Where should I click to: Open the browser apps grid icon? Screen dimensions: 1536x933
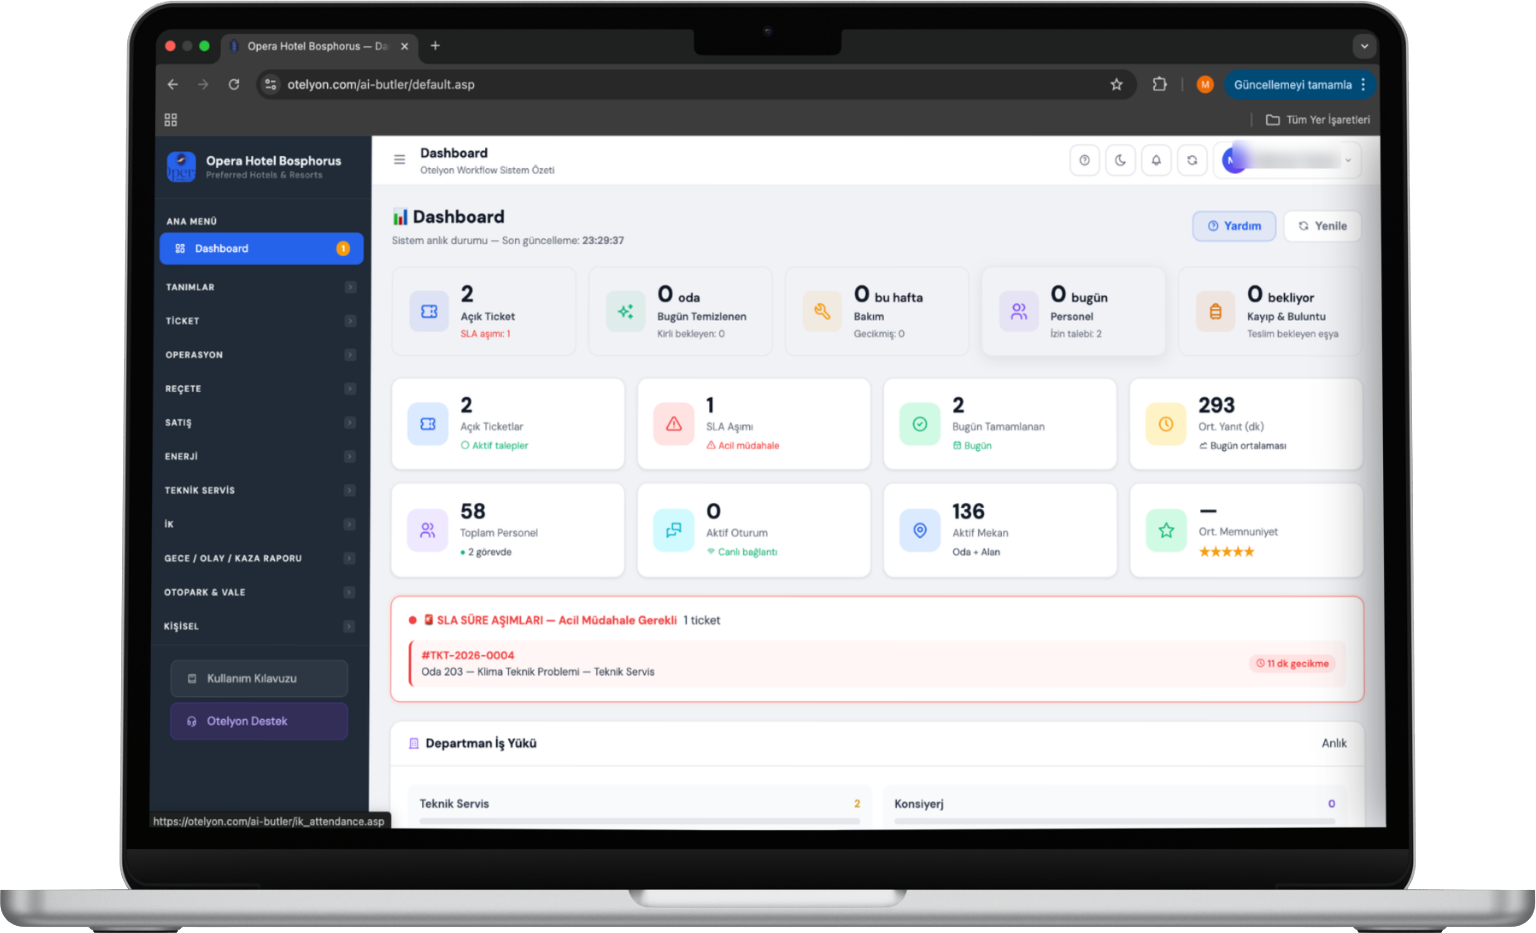pyautogui.click(x=171, y=120)
